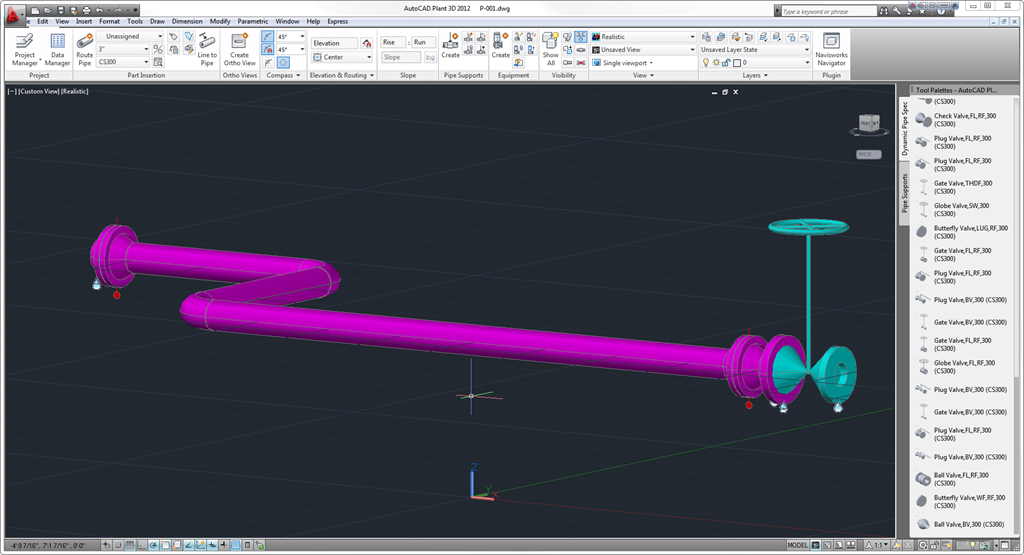The height and width of the screenshot is (555, 1024).
Task: Open the Single viewport dropdown
Action: tap(622, 63)
